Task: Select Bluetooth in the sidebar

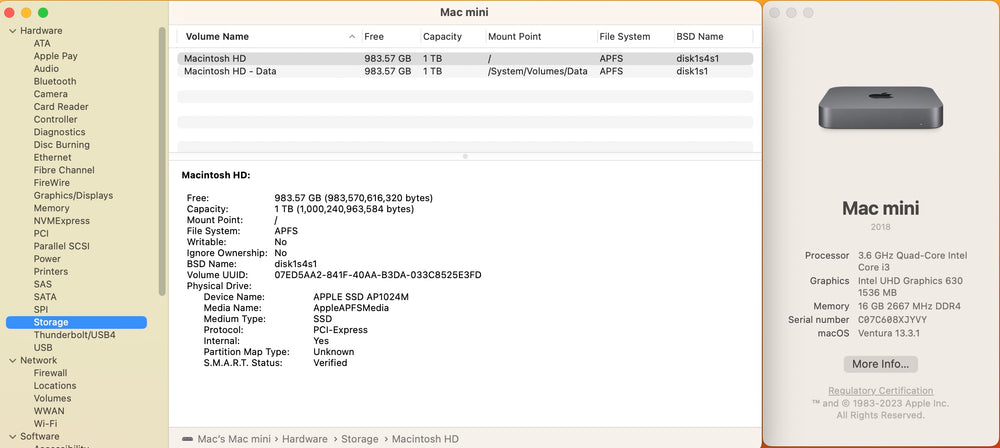Action: 55,82
